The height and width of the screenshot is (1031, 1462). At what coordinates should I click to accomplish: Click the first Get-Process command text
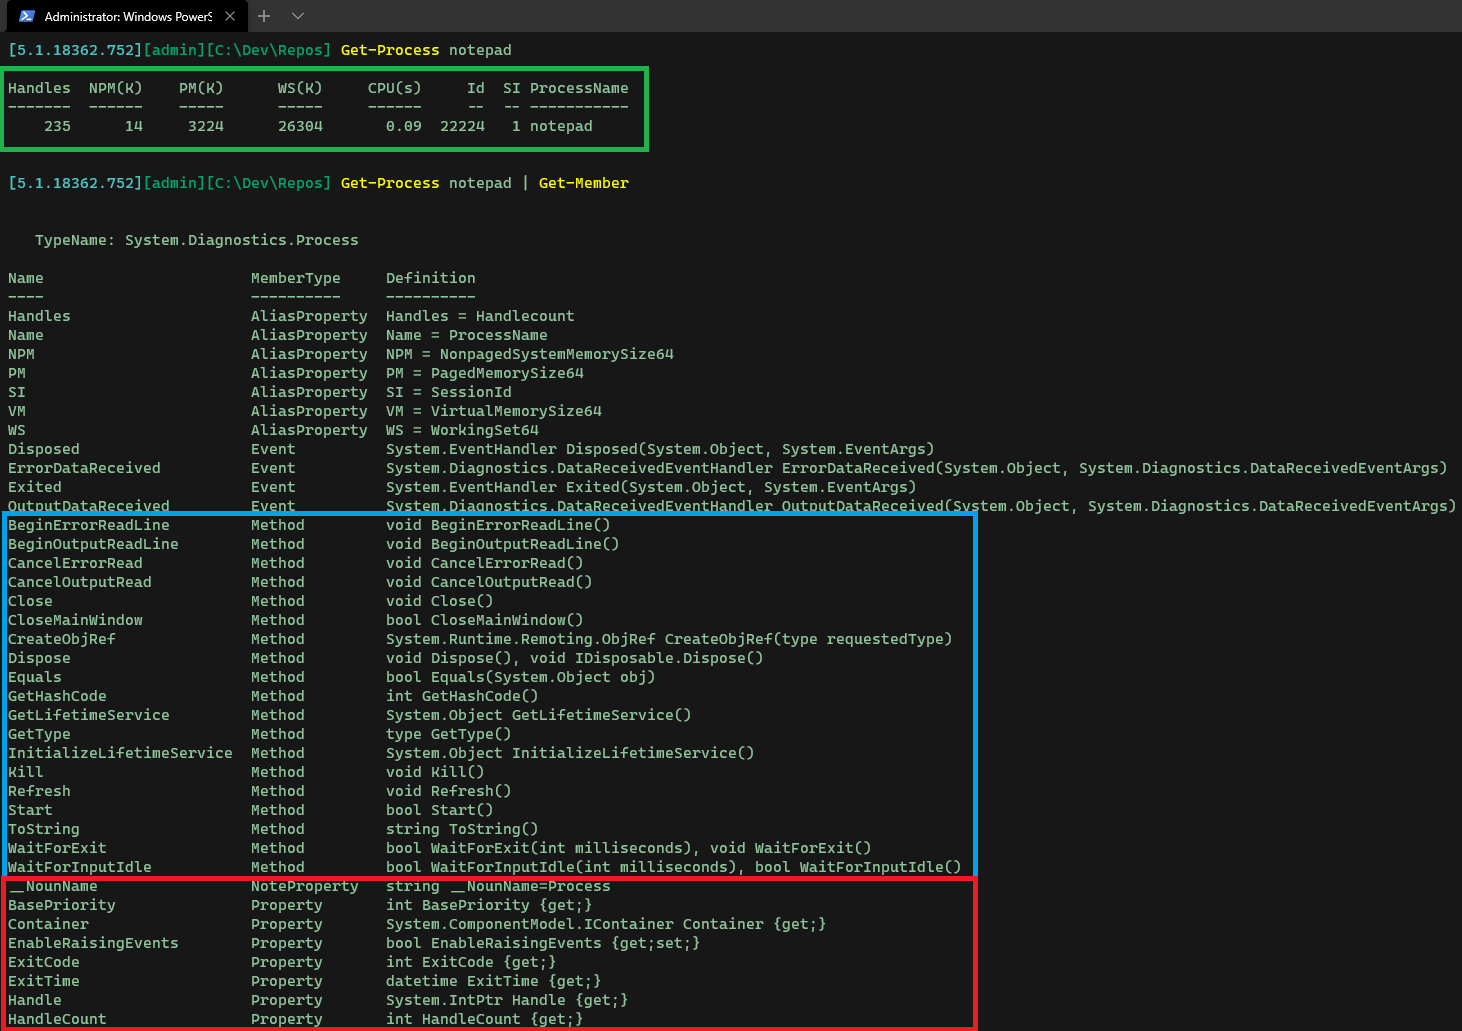389,50
